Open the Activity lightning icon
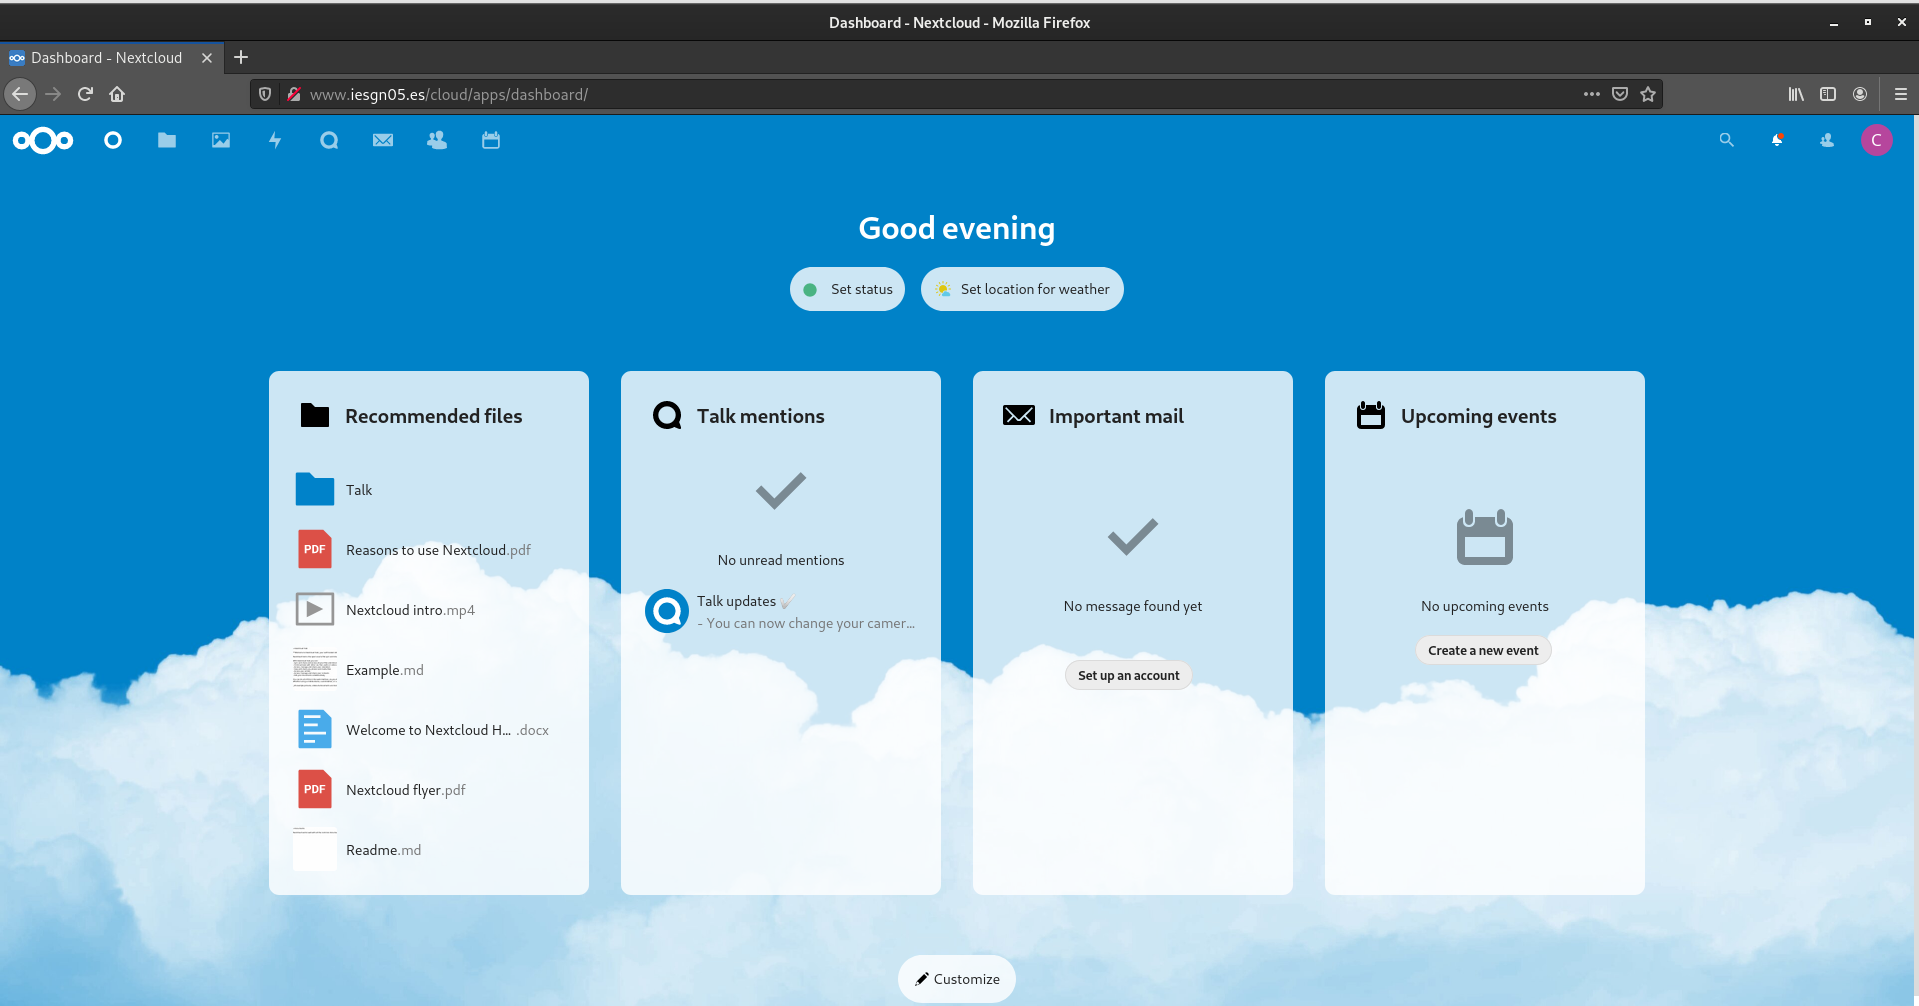This screenshot has height=1006, width=1919. pyautogui.click(x=275, y=141)
